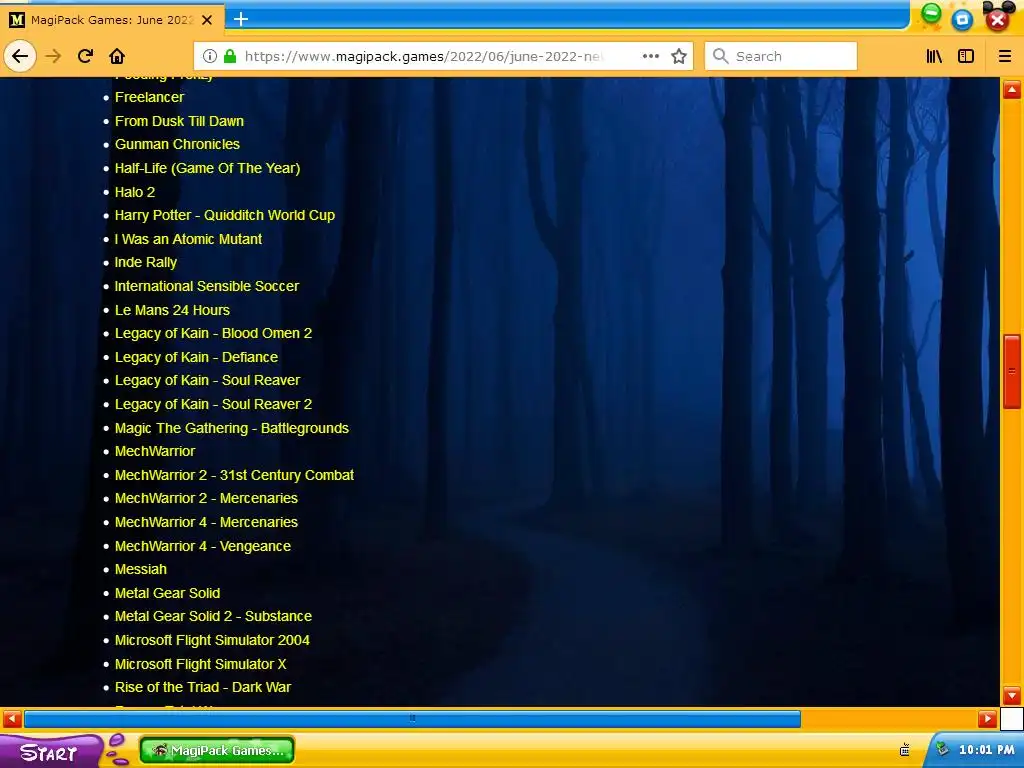1024x768 pixels.
Task: Open Legacy of Kain - Blood Omen 2
Action: click(214, 333)
